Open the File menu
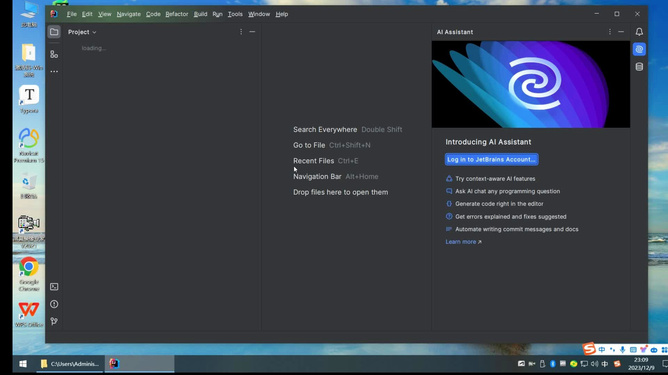 pyautogui.click(x=72, y=14)
